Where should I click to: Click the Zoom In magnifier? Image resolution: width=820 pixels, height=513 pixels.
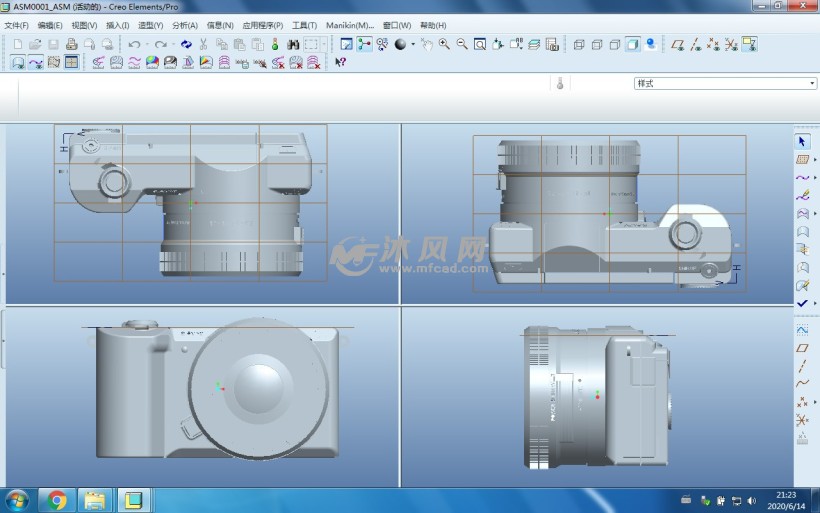tap(444, 44)
